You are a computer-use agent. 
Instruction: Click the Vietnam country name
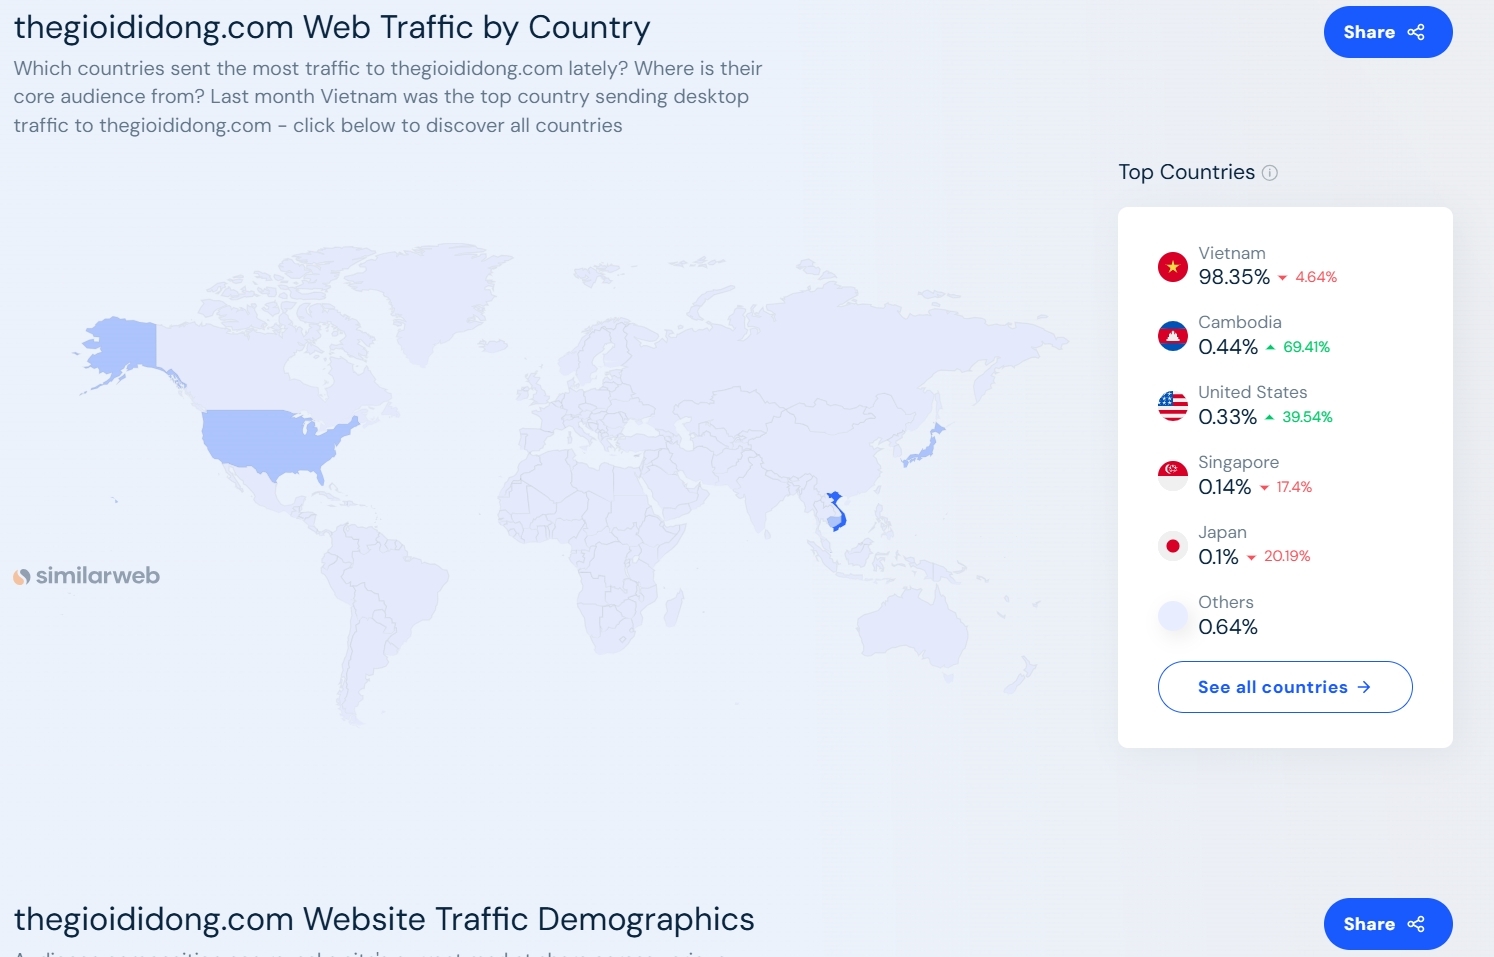[1232, 253]
